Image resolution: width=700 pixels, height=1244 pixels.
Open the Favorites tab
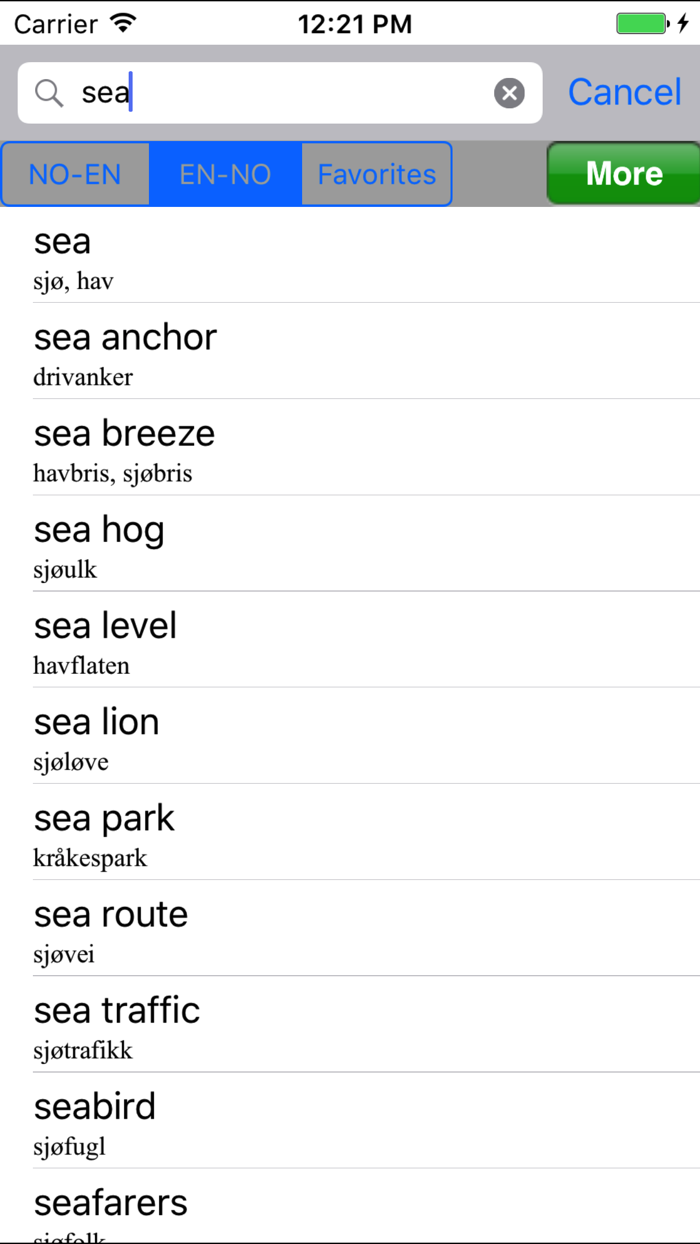click(376, 173)
